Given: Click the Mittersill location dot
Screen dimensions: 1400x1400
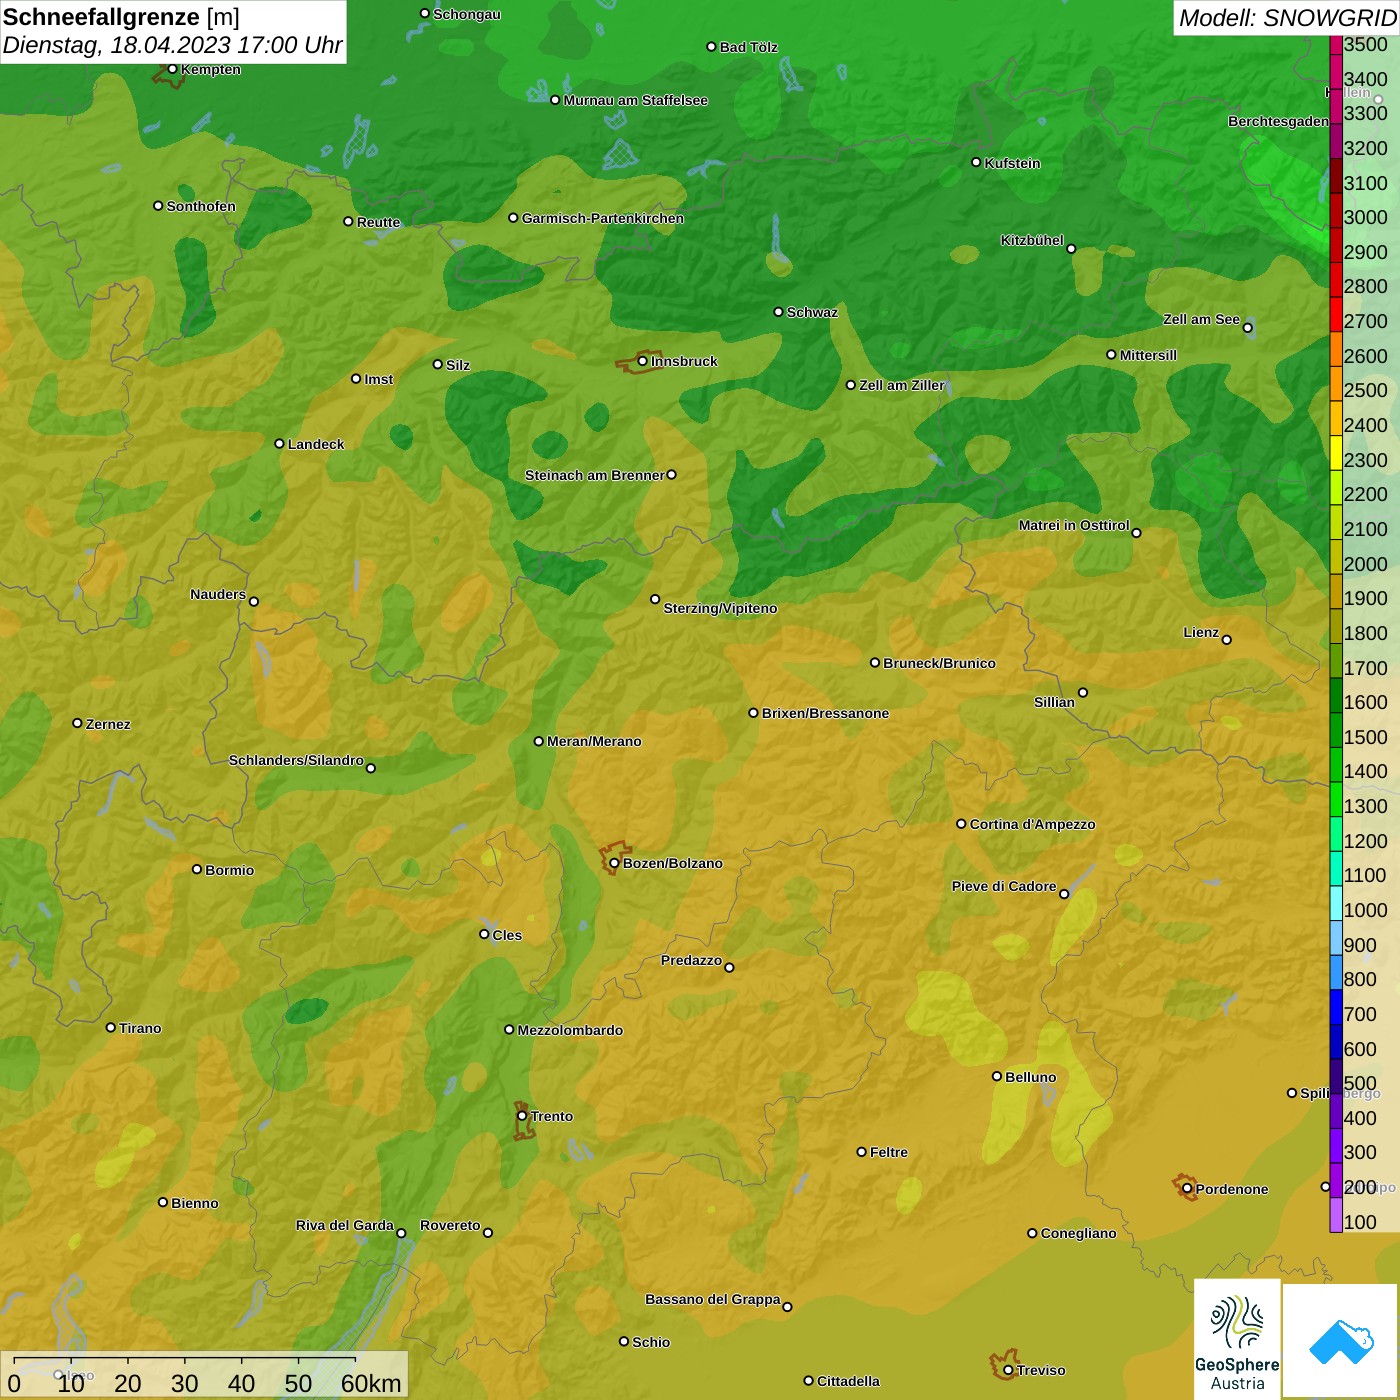Looking at the screenshot, I should [x=1111, y=354].
